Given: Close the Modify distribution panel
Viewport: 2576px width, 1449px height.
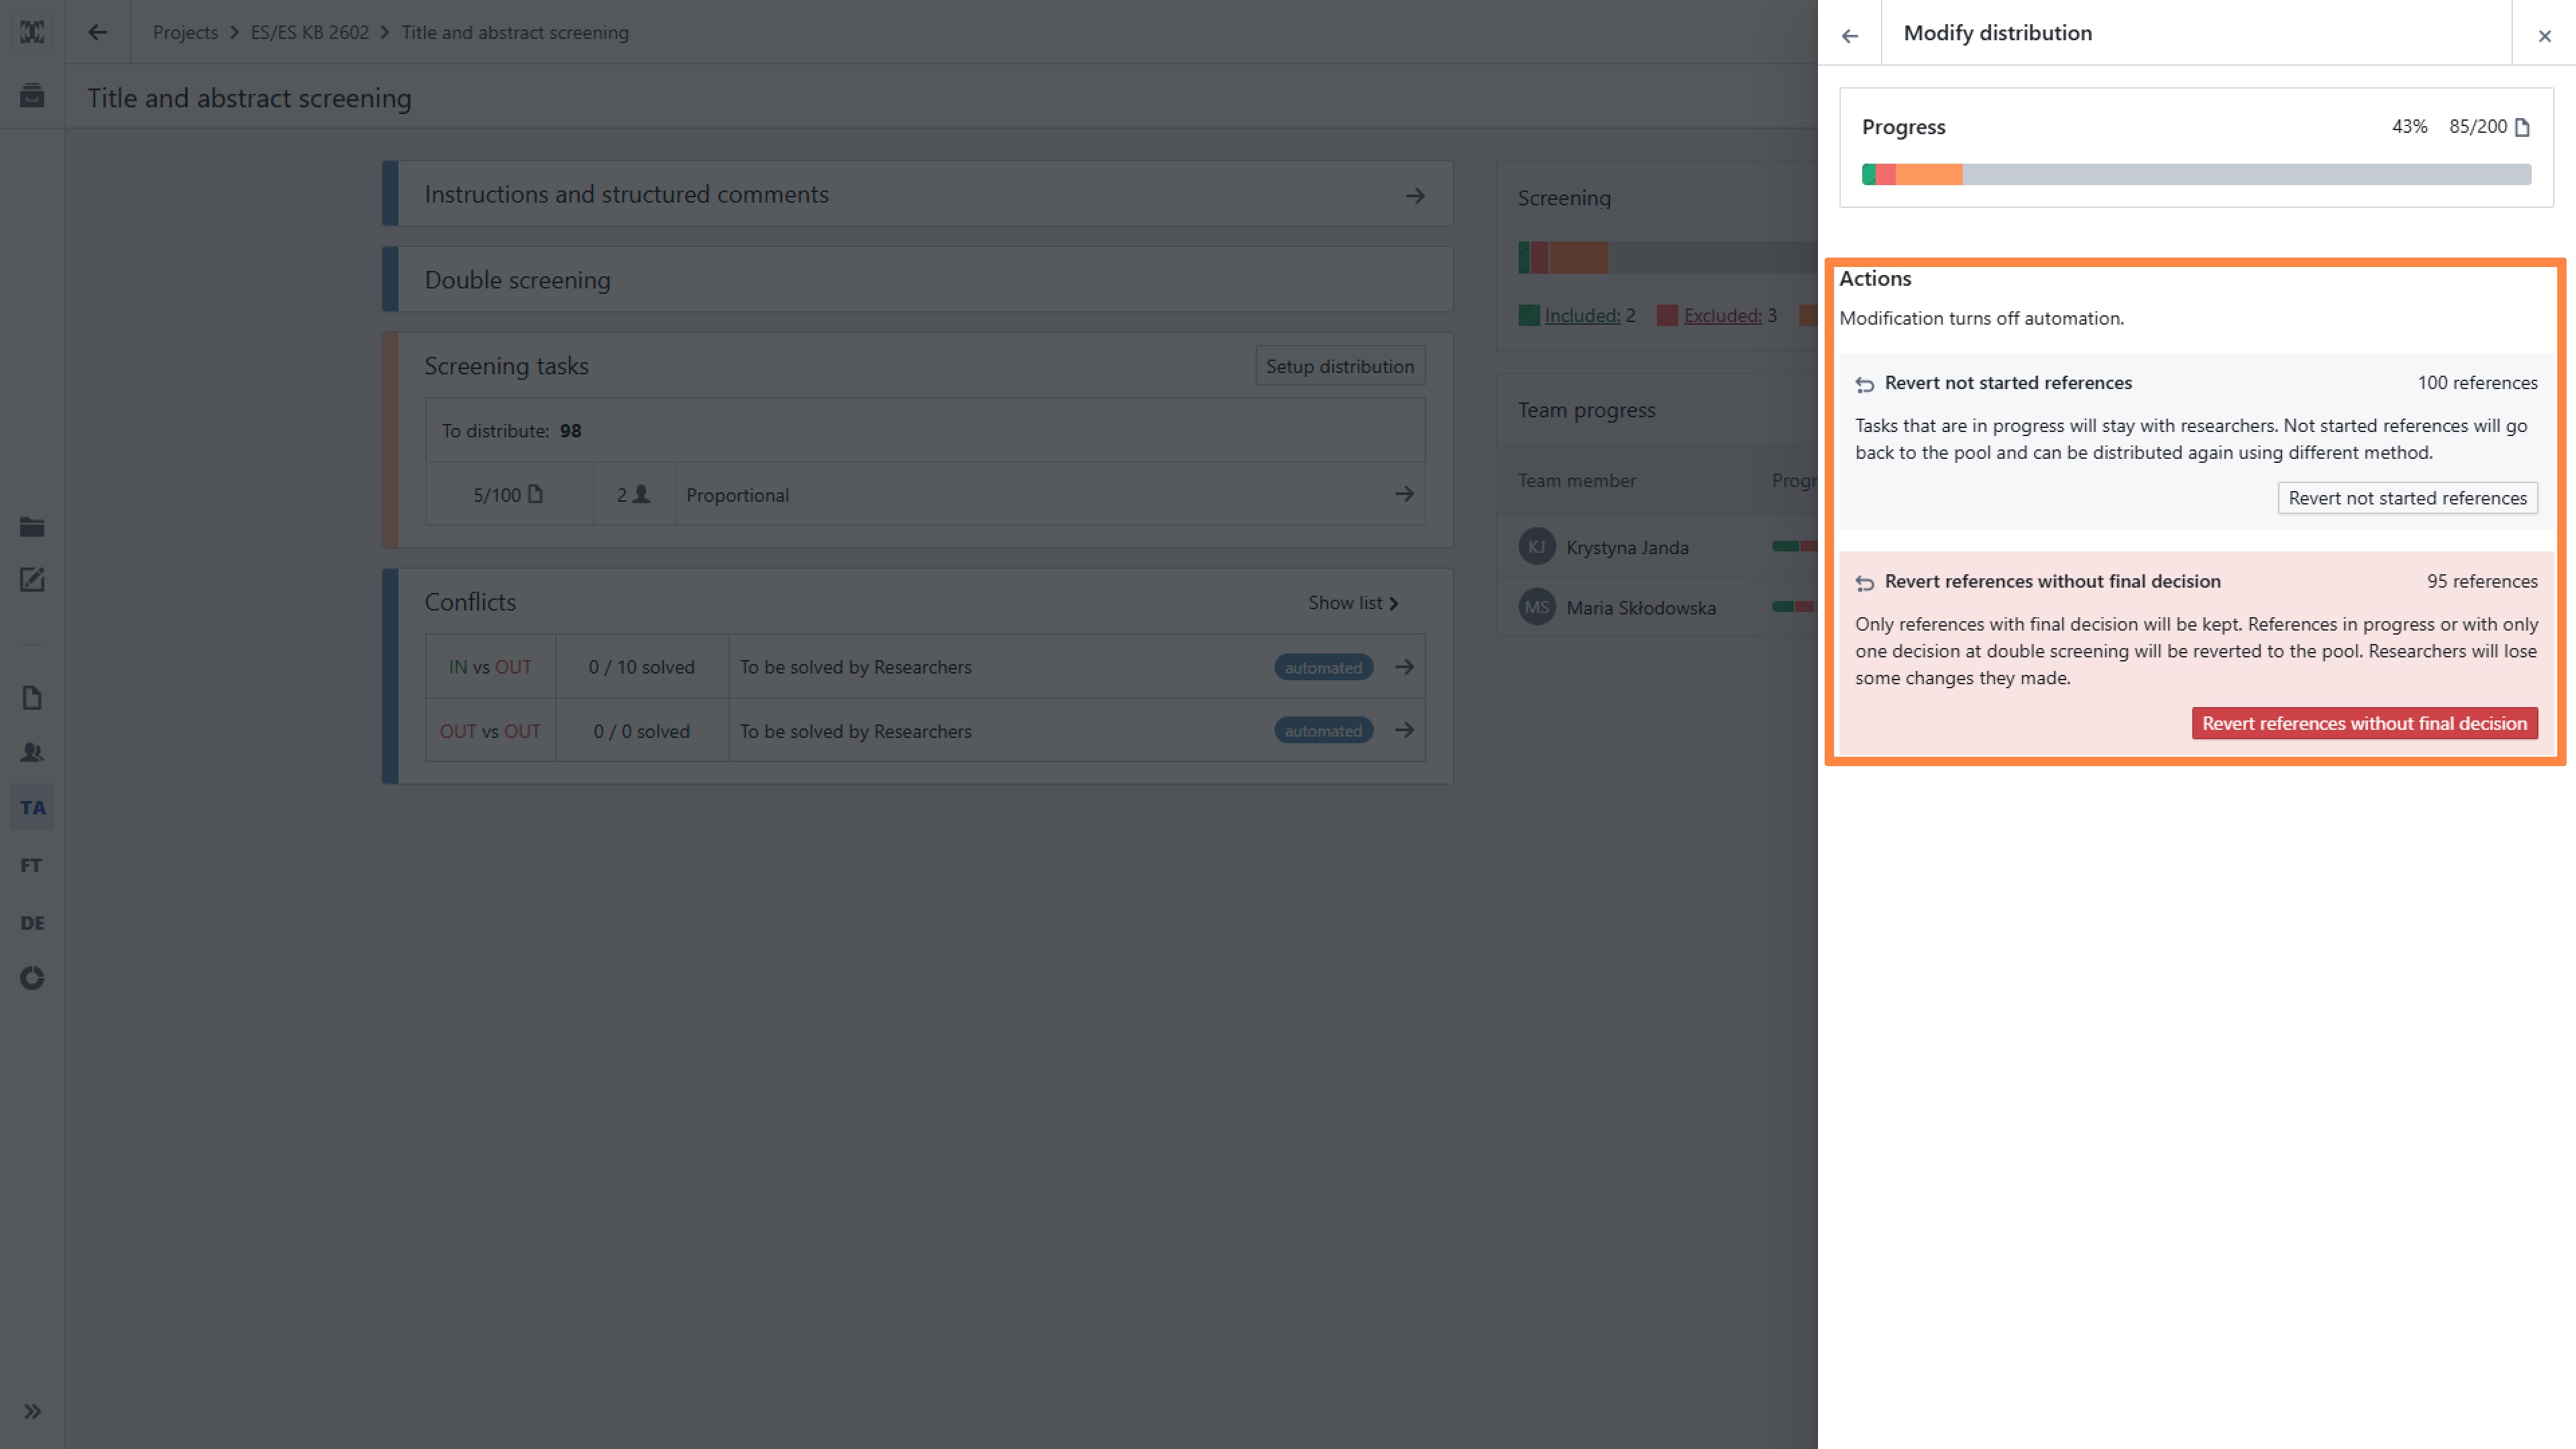Looking at the screenshot, I should [2544, 35].
